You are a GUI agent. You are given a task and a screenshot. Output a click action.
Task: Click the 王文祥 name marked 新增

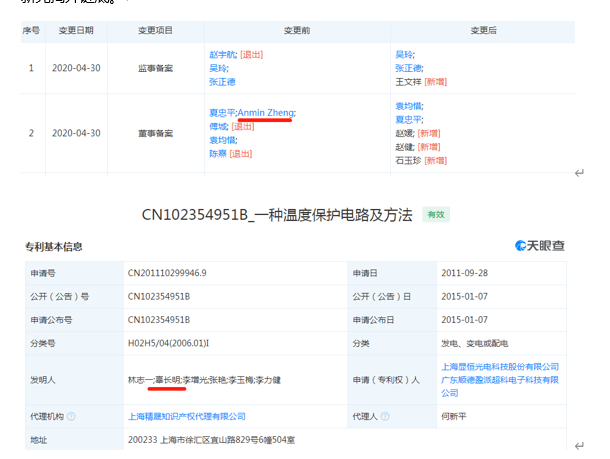[x=408, y=82]
